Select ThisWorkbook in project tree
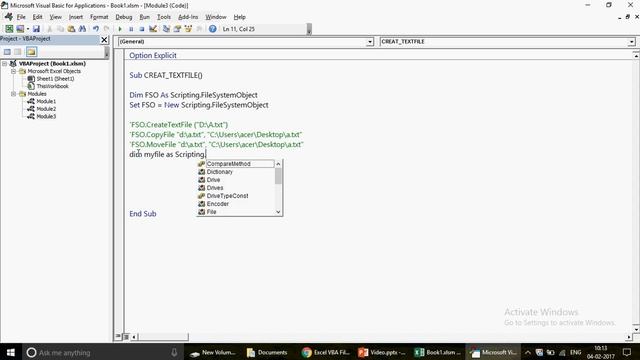The image size is (640, 360). coord(52,86)
